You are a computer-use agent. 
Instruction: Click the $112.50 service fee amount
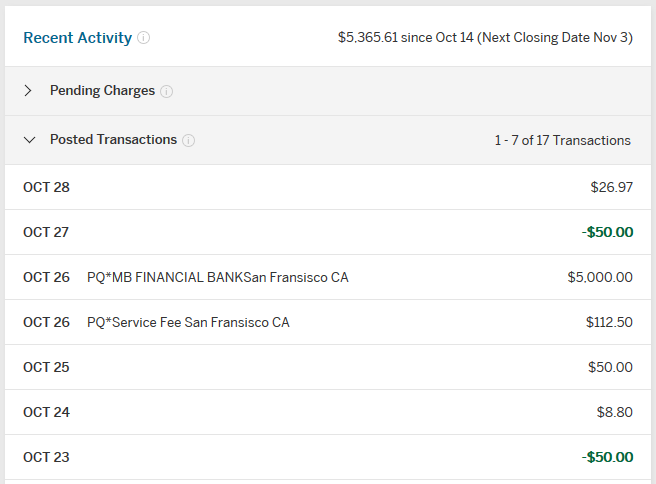click(x=609, y=322)
